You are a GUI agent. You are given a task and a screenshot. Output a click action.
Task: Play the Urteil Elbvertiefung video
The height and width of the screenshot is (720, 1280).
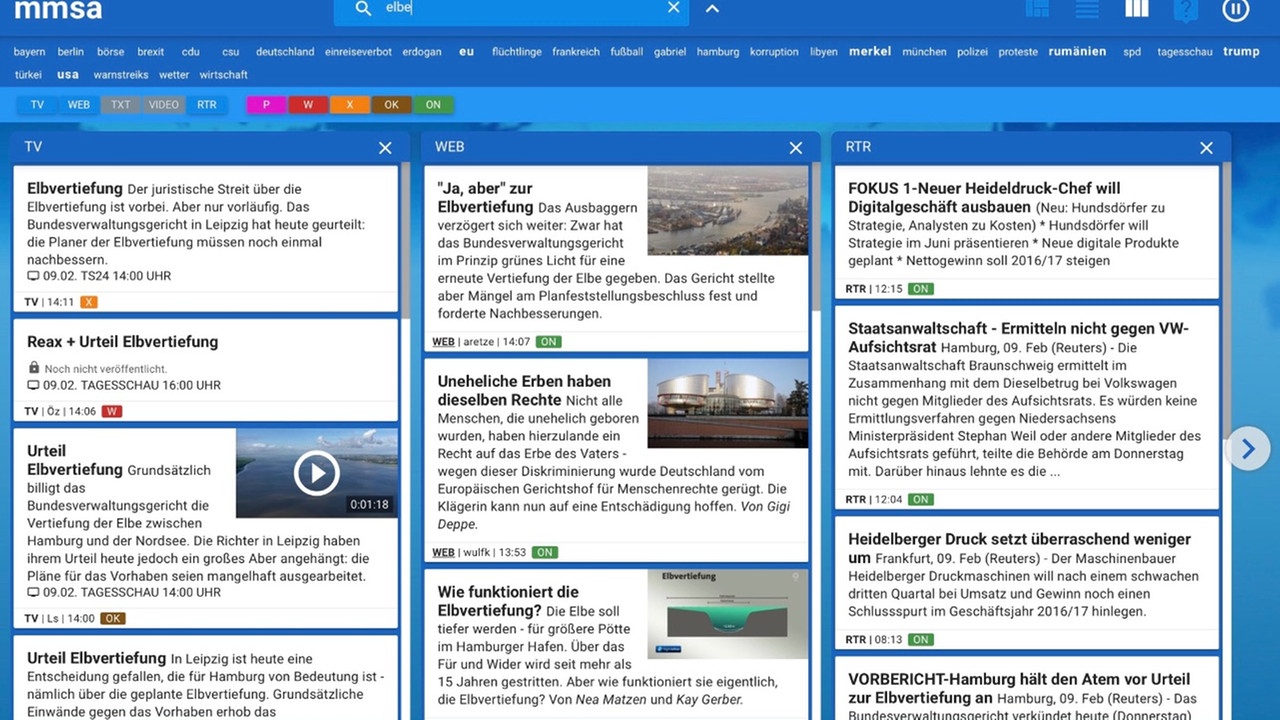tap(317, 473)
